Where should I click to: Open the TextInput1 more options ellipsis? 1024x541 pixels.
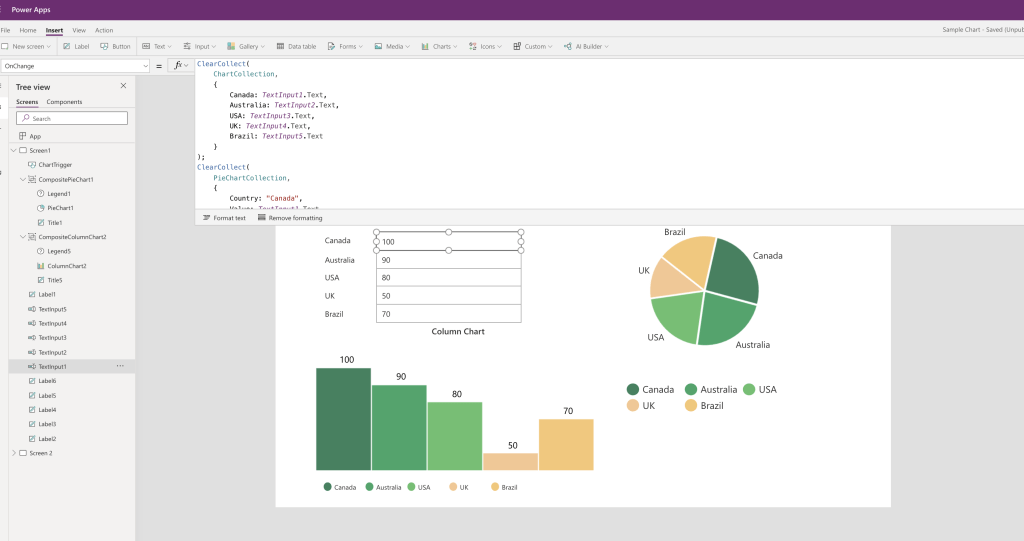(121, 367)
